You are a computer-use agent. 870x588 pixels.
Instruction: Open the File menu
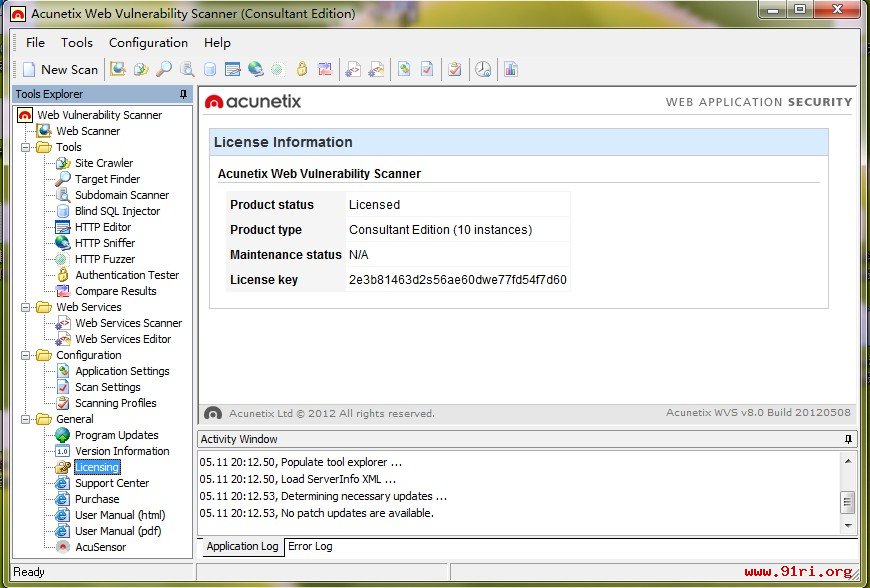click(x=36, y=43)
